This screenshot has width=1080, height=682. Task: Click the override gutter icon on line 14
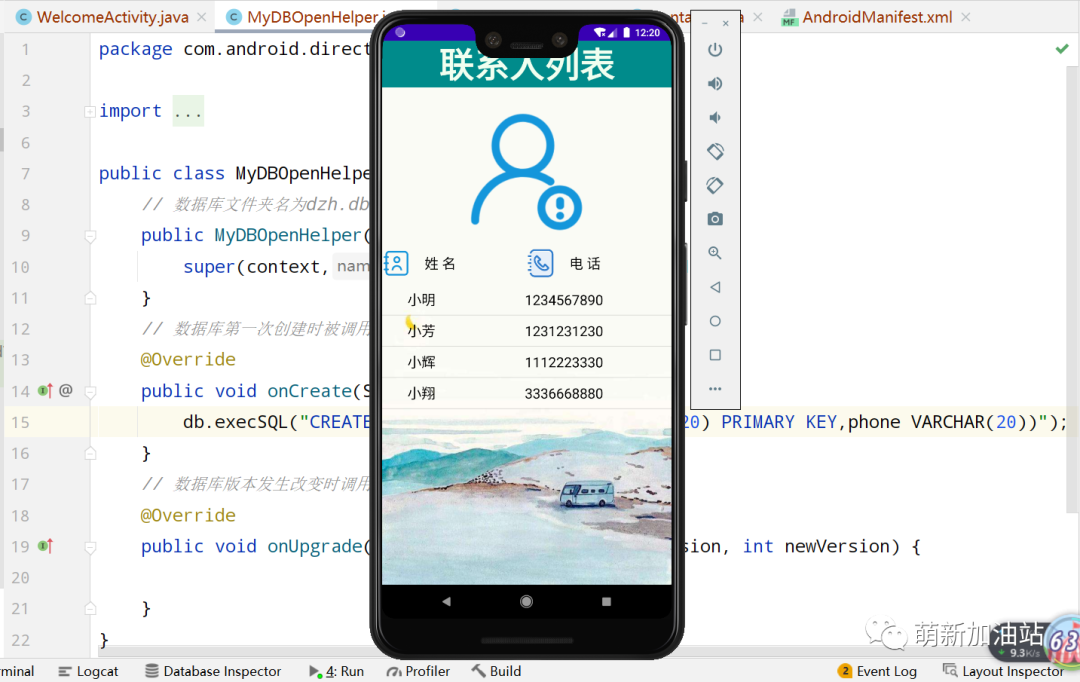pos(45,391)
